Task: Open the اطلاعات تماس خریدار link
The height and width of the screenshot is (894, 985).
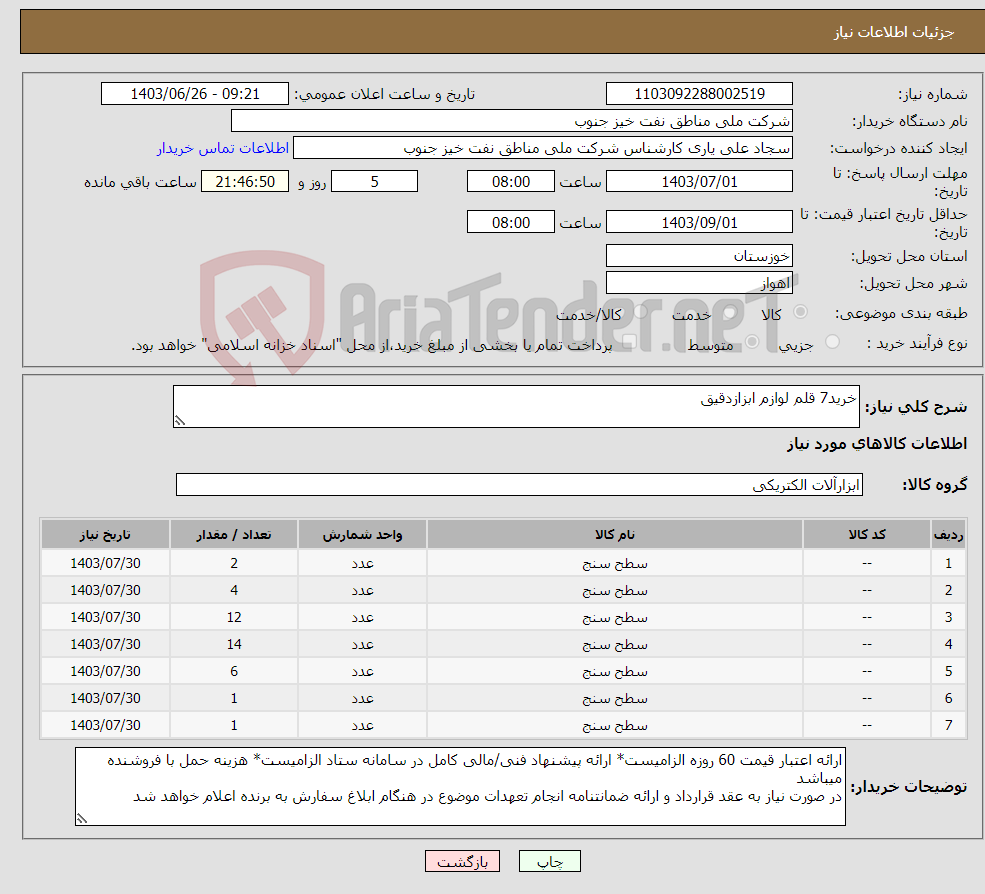Action: pos(223,148)
